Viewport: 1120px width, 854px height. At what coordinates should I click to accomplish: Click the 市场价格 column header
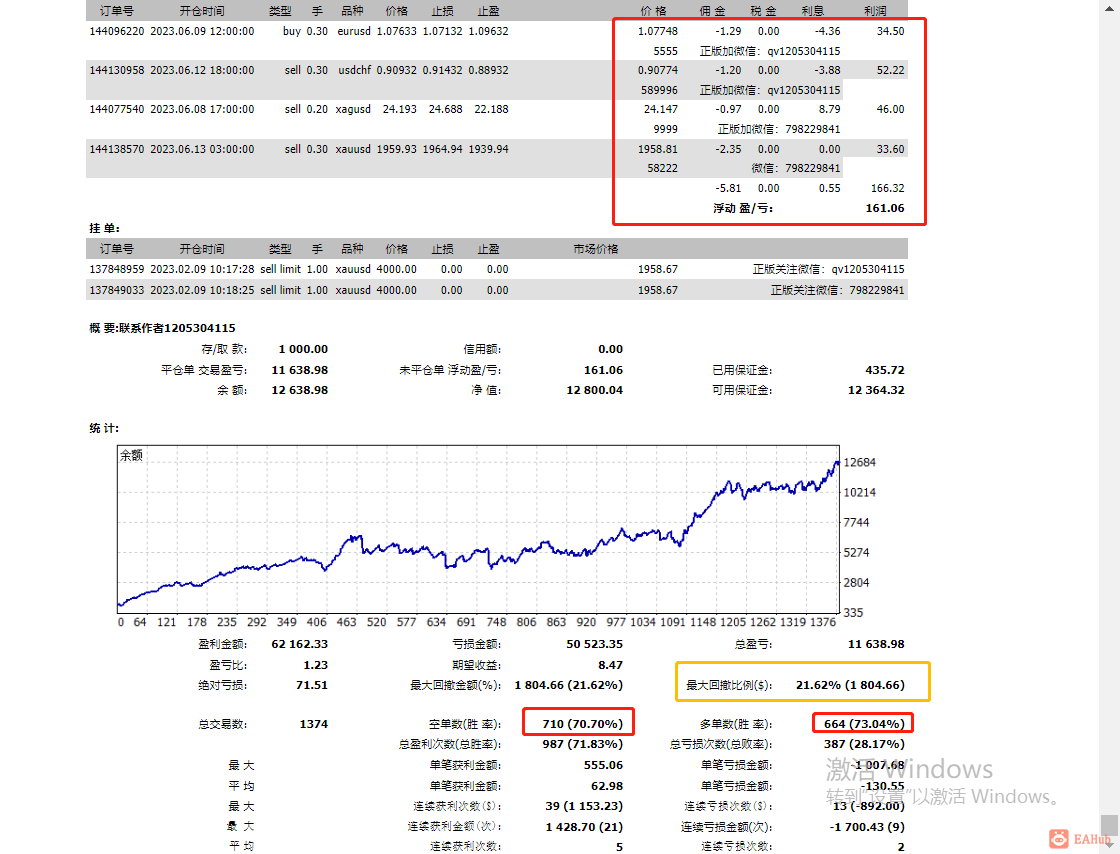tap(596, 248)
